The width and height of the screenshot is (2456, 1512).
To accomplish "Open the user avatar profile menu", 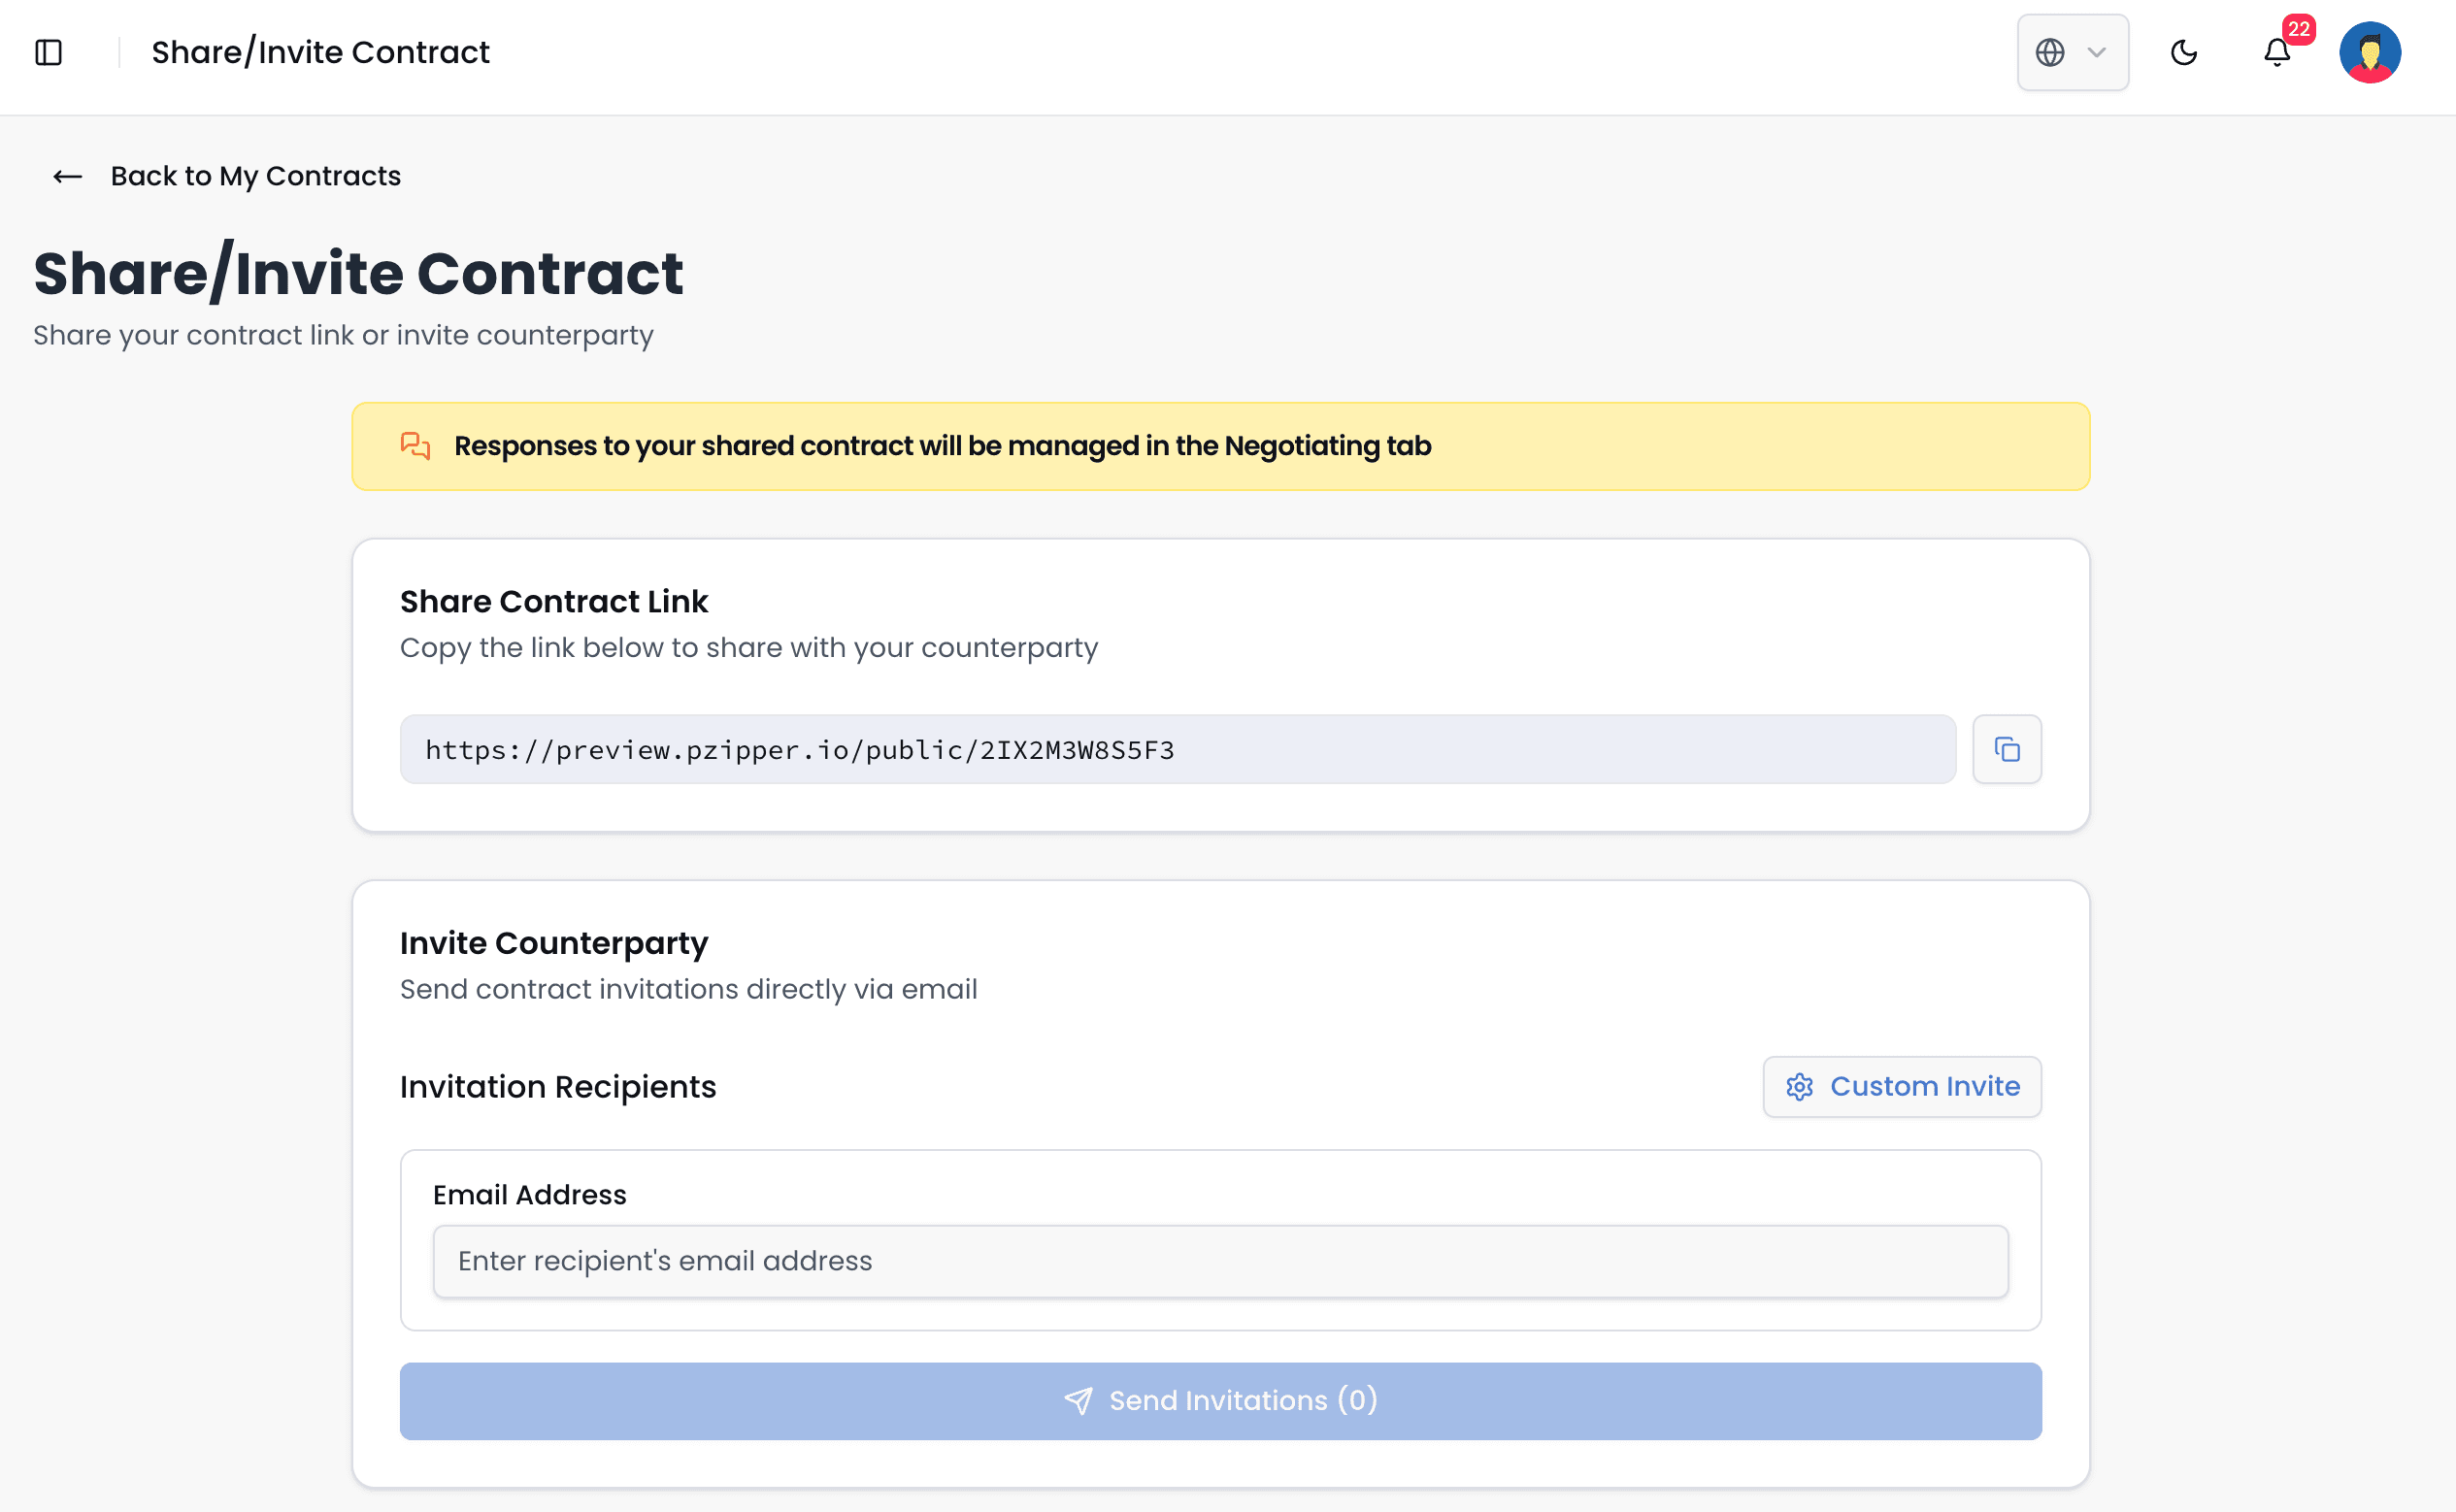I will 2369,52.
